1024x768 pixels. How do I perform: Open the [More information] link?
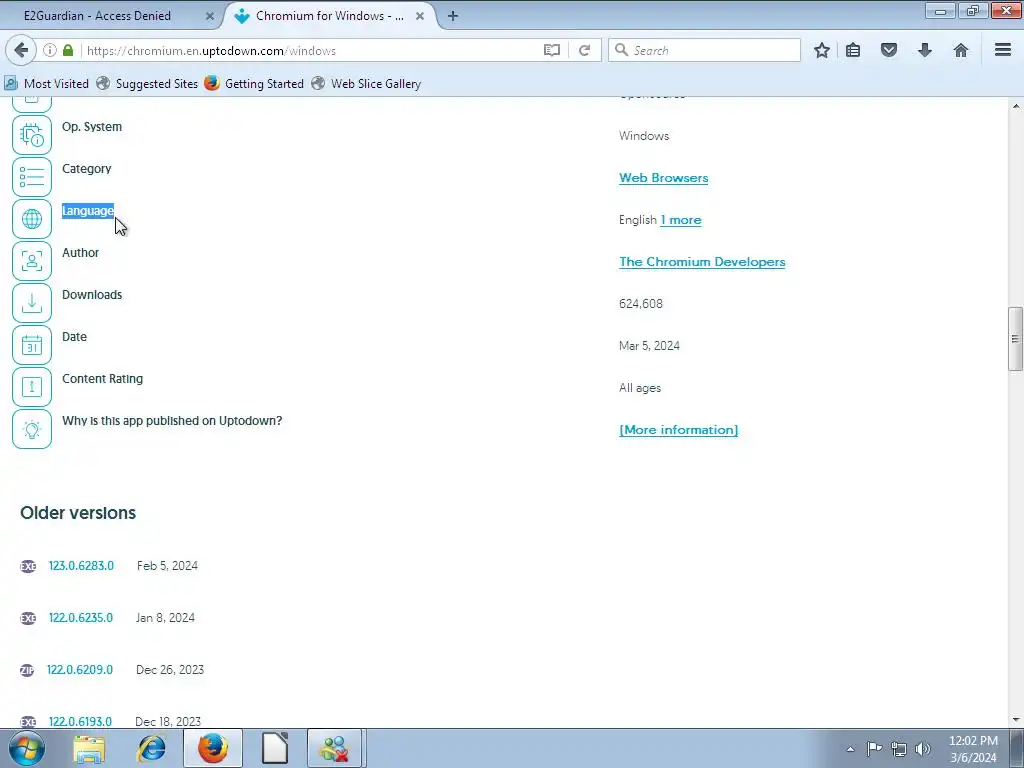point(679,430)
